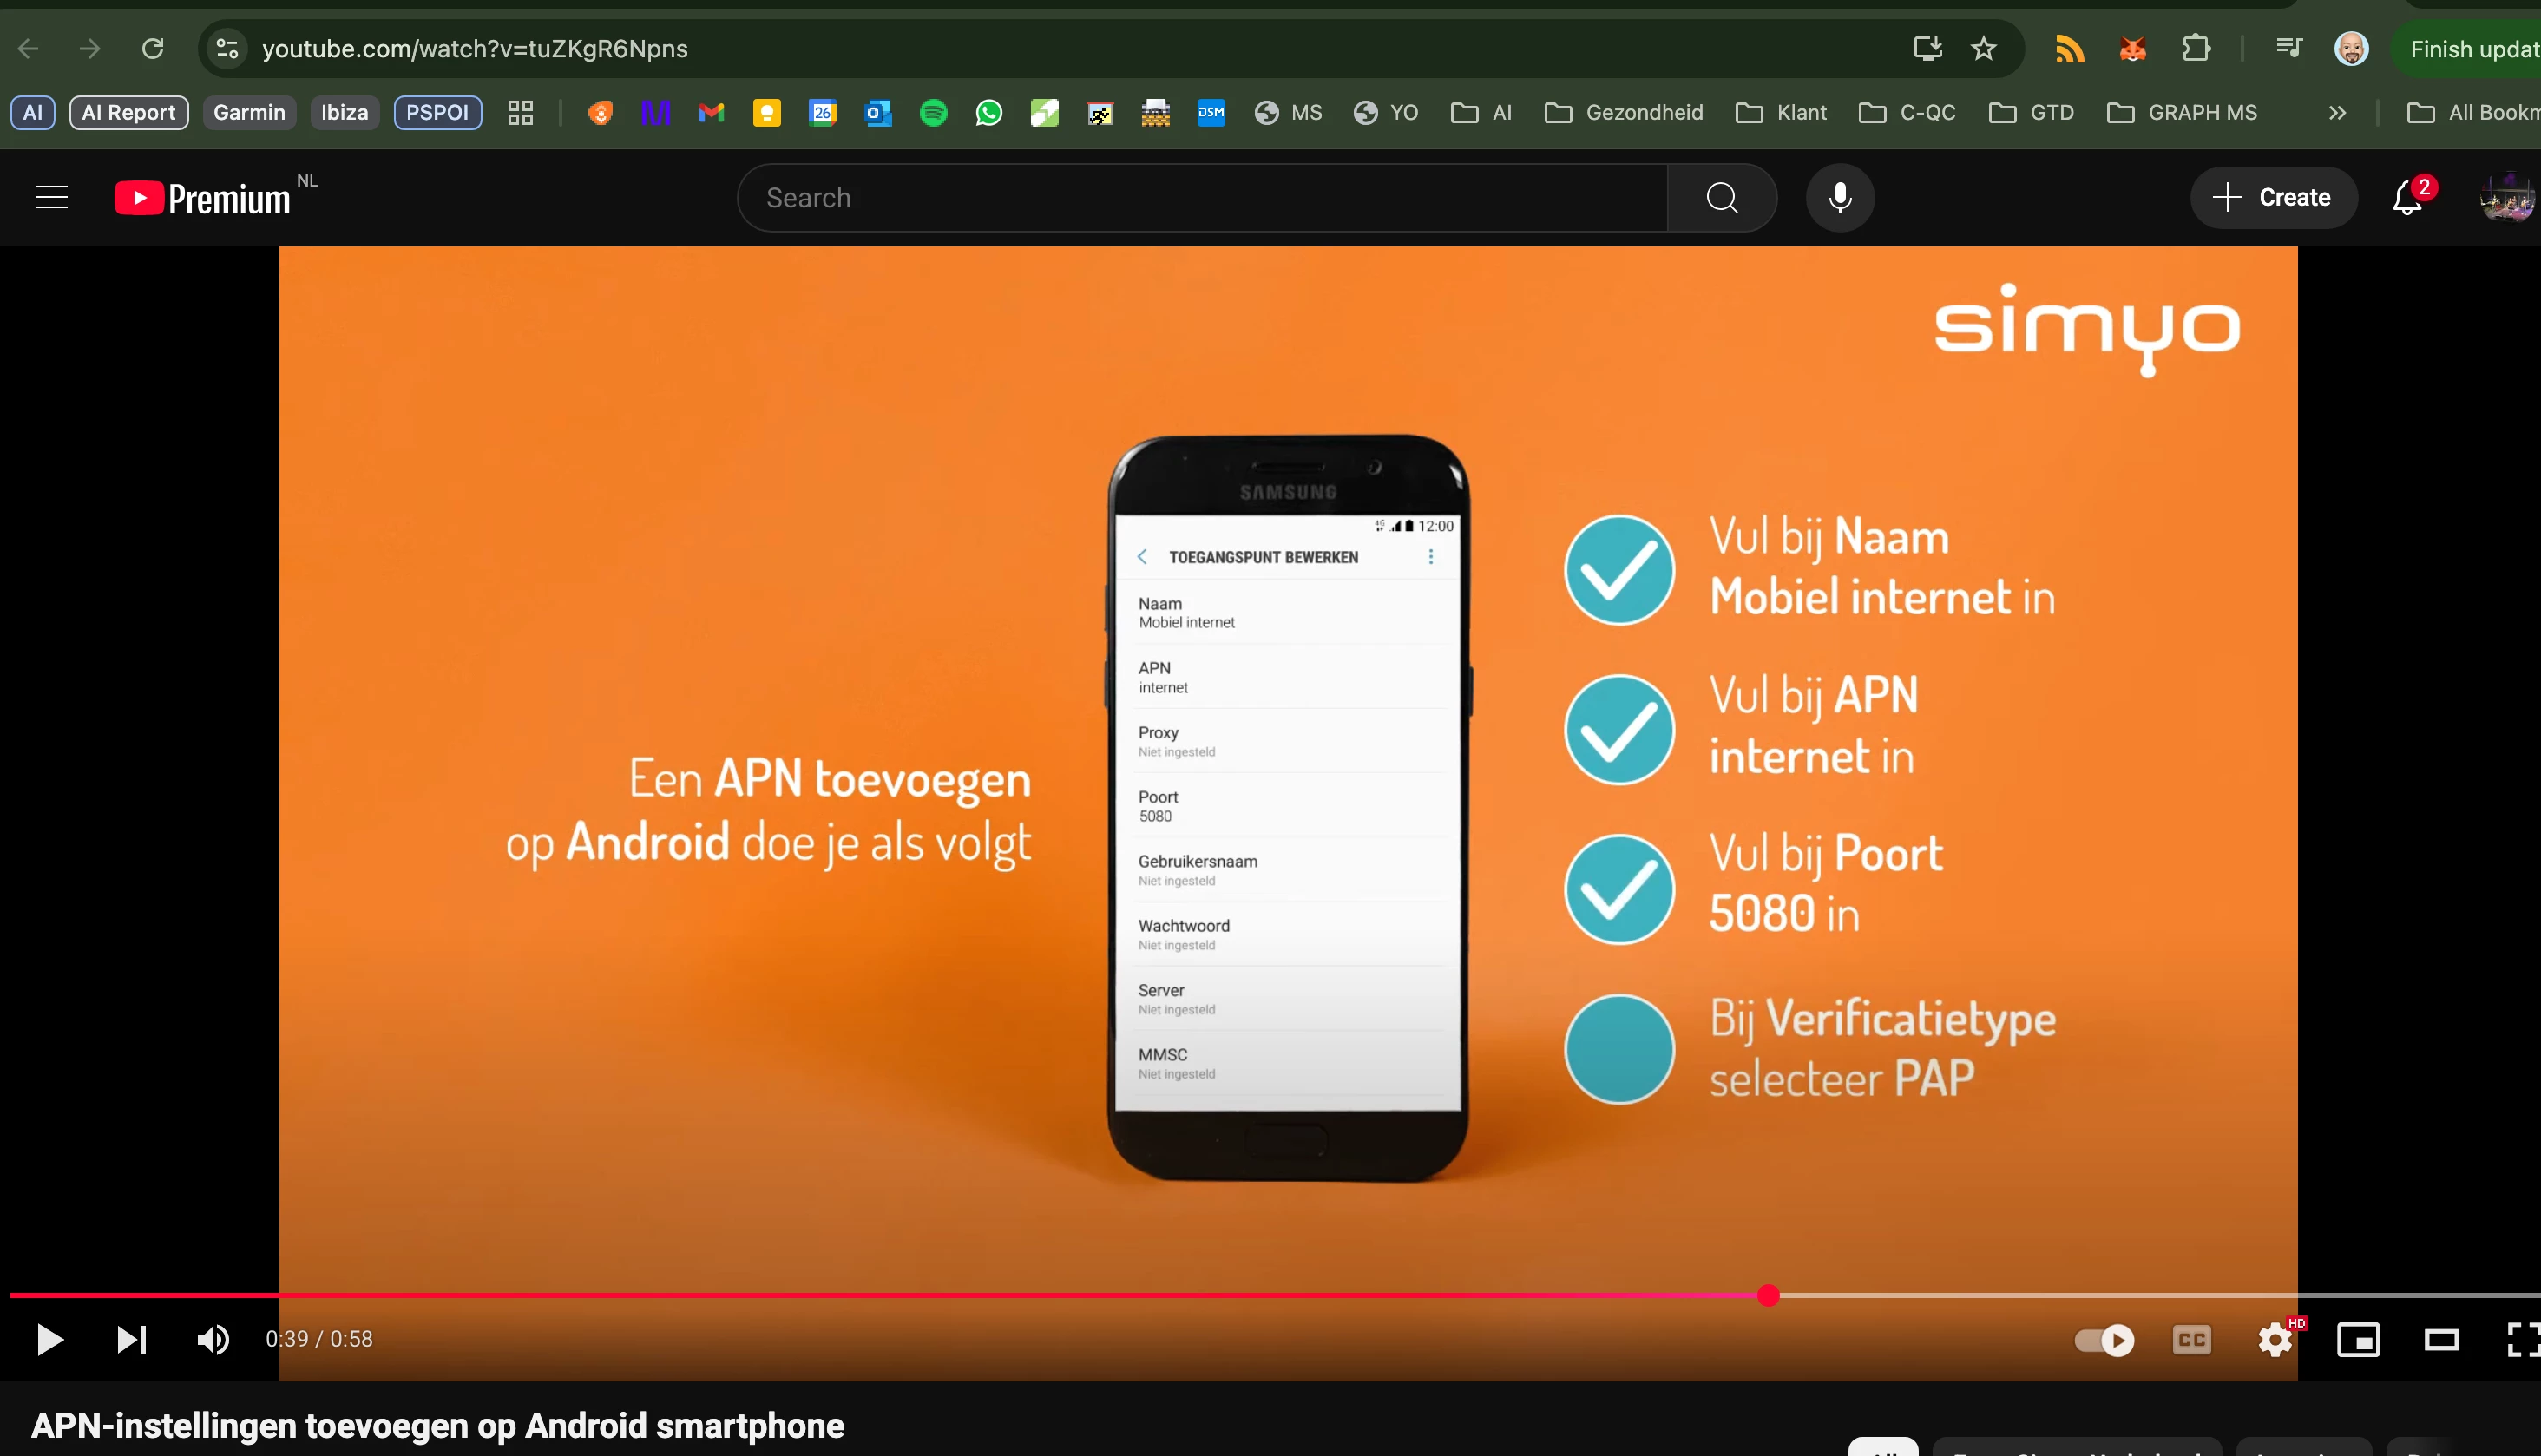This screenshot has height=1456, width=2541.
Task: Expand the Gezondheid bookmarks folder
Action: point(1624,113)
